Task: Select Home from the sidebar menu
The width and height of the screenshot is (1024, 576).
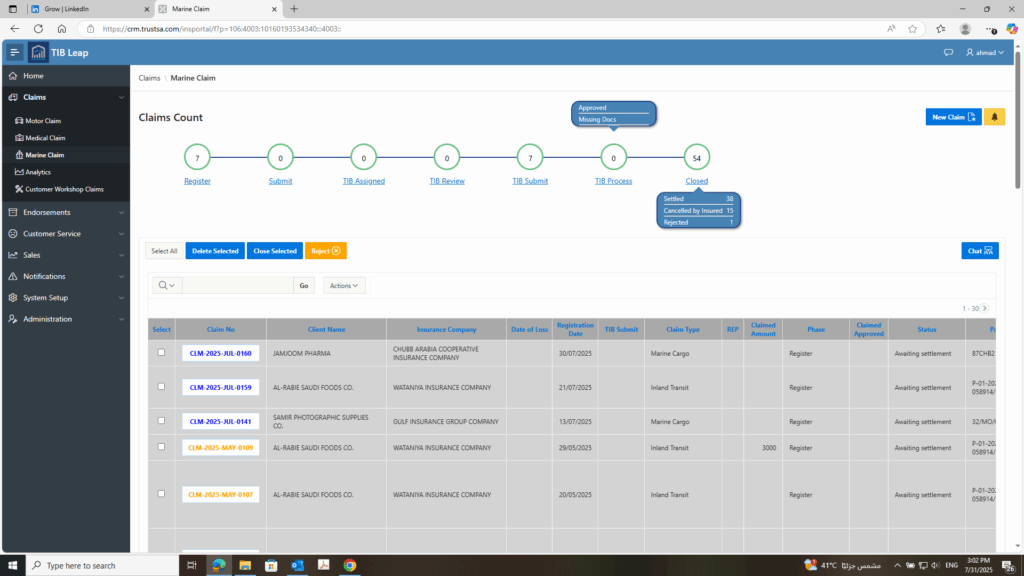Action: (x=35, y=75)
